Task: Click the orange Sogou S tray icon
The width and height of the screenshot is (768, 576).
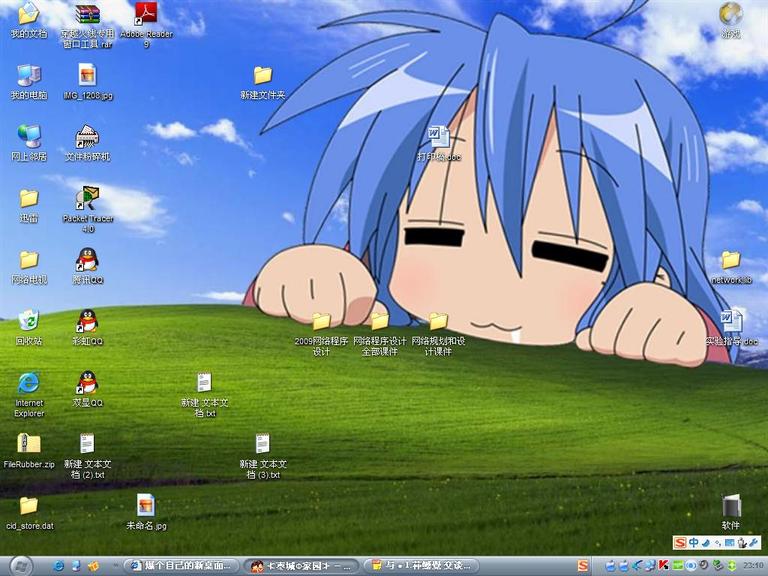Action: click(x=583, y=566)
